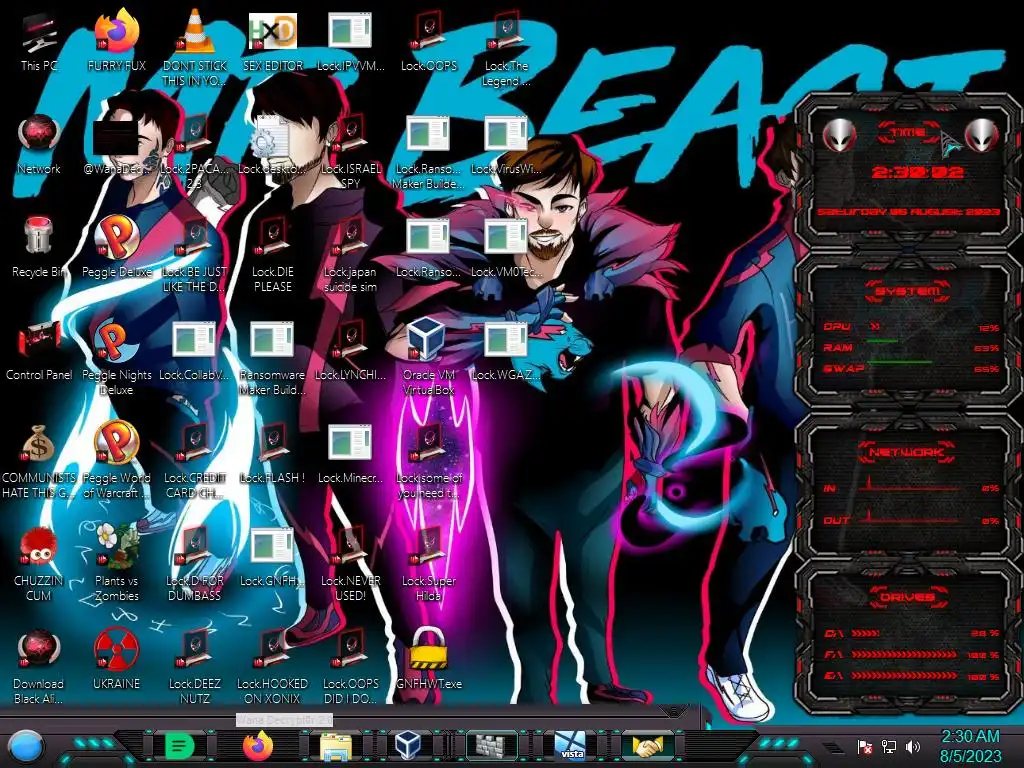This screenshot has width=1024, height=768.
Task: Select the Lock.WGAZ... file icon
Action: (506, 351)
